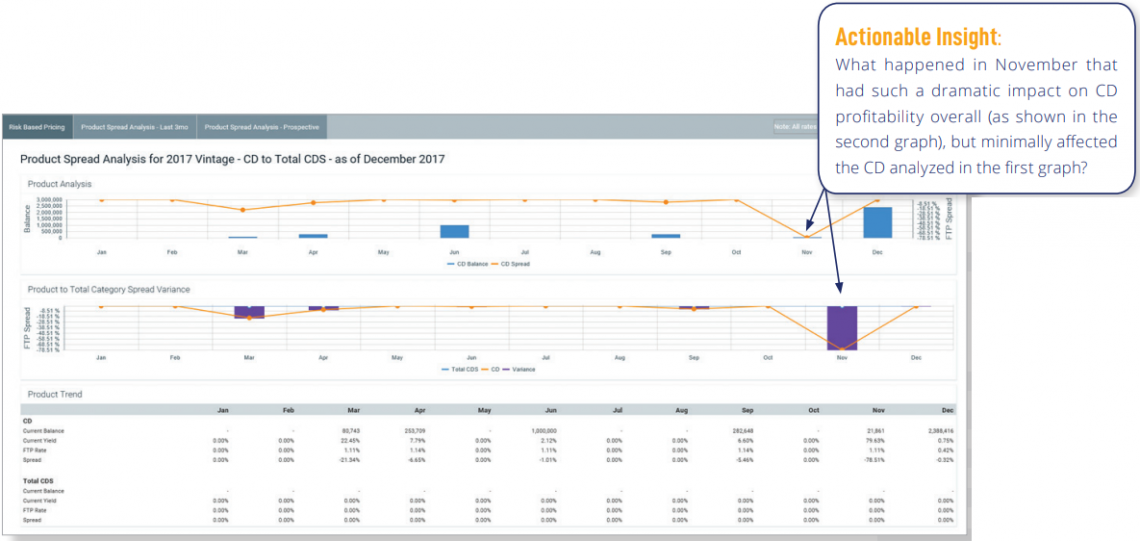This screenshot has height=541, width=1140.
Task: Select the 1,000,000 balance cell
Action: click(545, 430)
